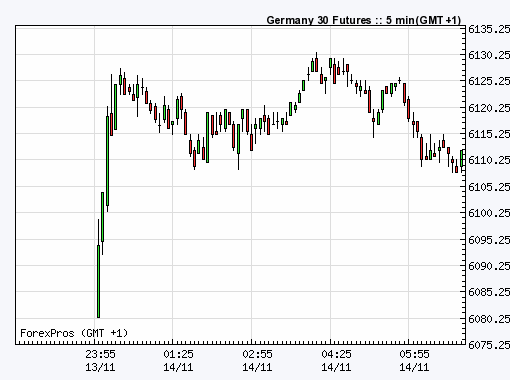Click the time label 04:25 14/11
The height and width of the screenshot is (380, 510).
pos(336,361)
